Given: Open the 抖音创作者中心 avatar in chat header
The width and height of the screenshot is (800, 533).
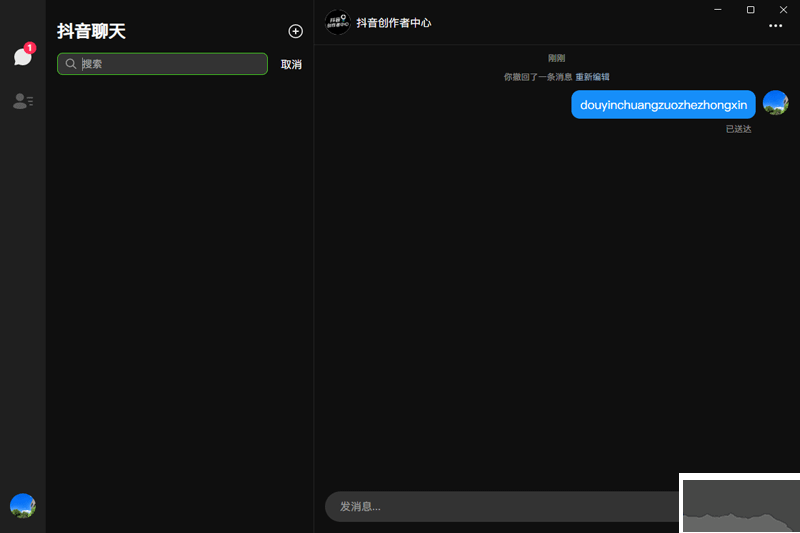Looking at the screenshot, I should pos(338,23).
